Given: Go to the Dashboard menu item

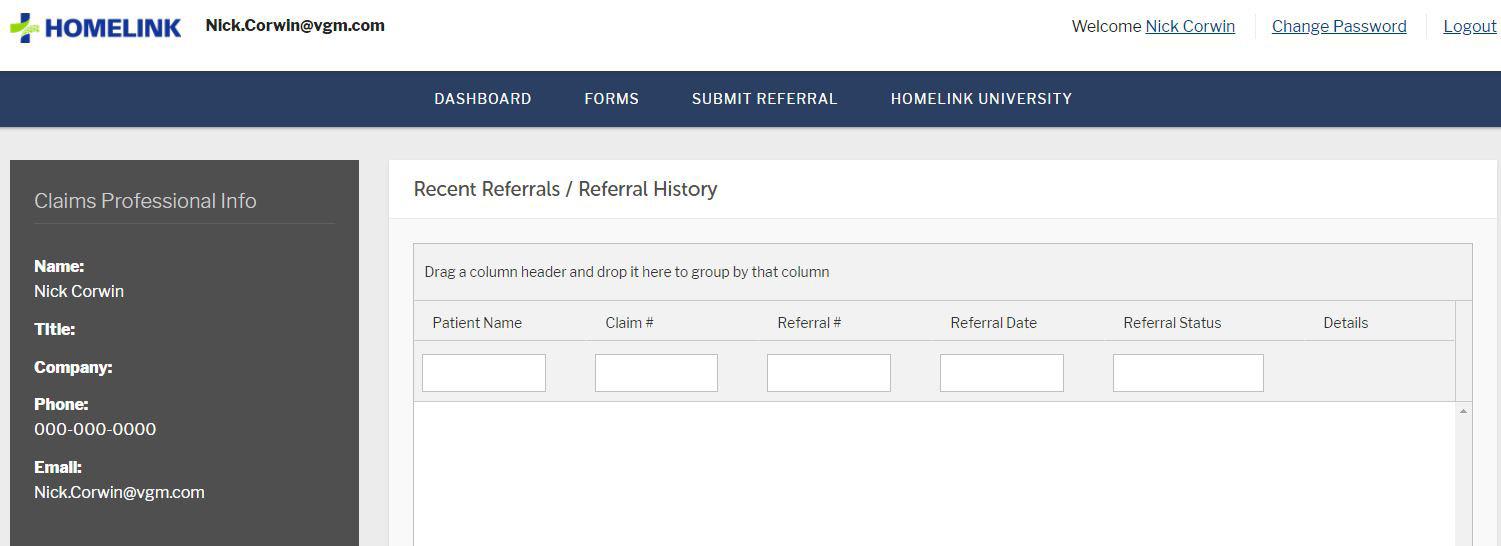Looking at the screenshot, I should (482, 99).
